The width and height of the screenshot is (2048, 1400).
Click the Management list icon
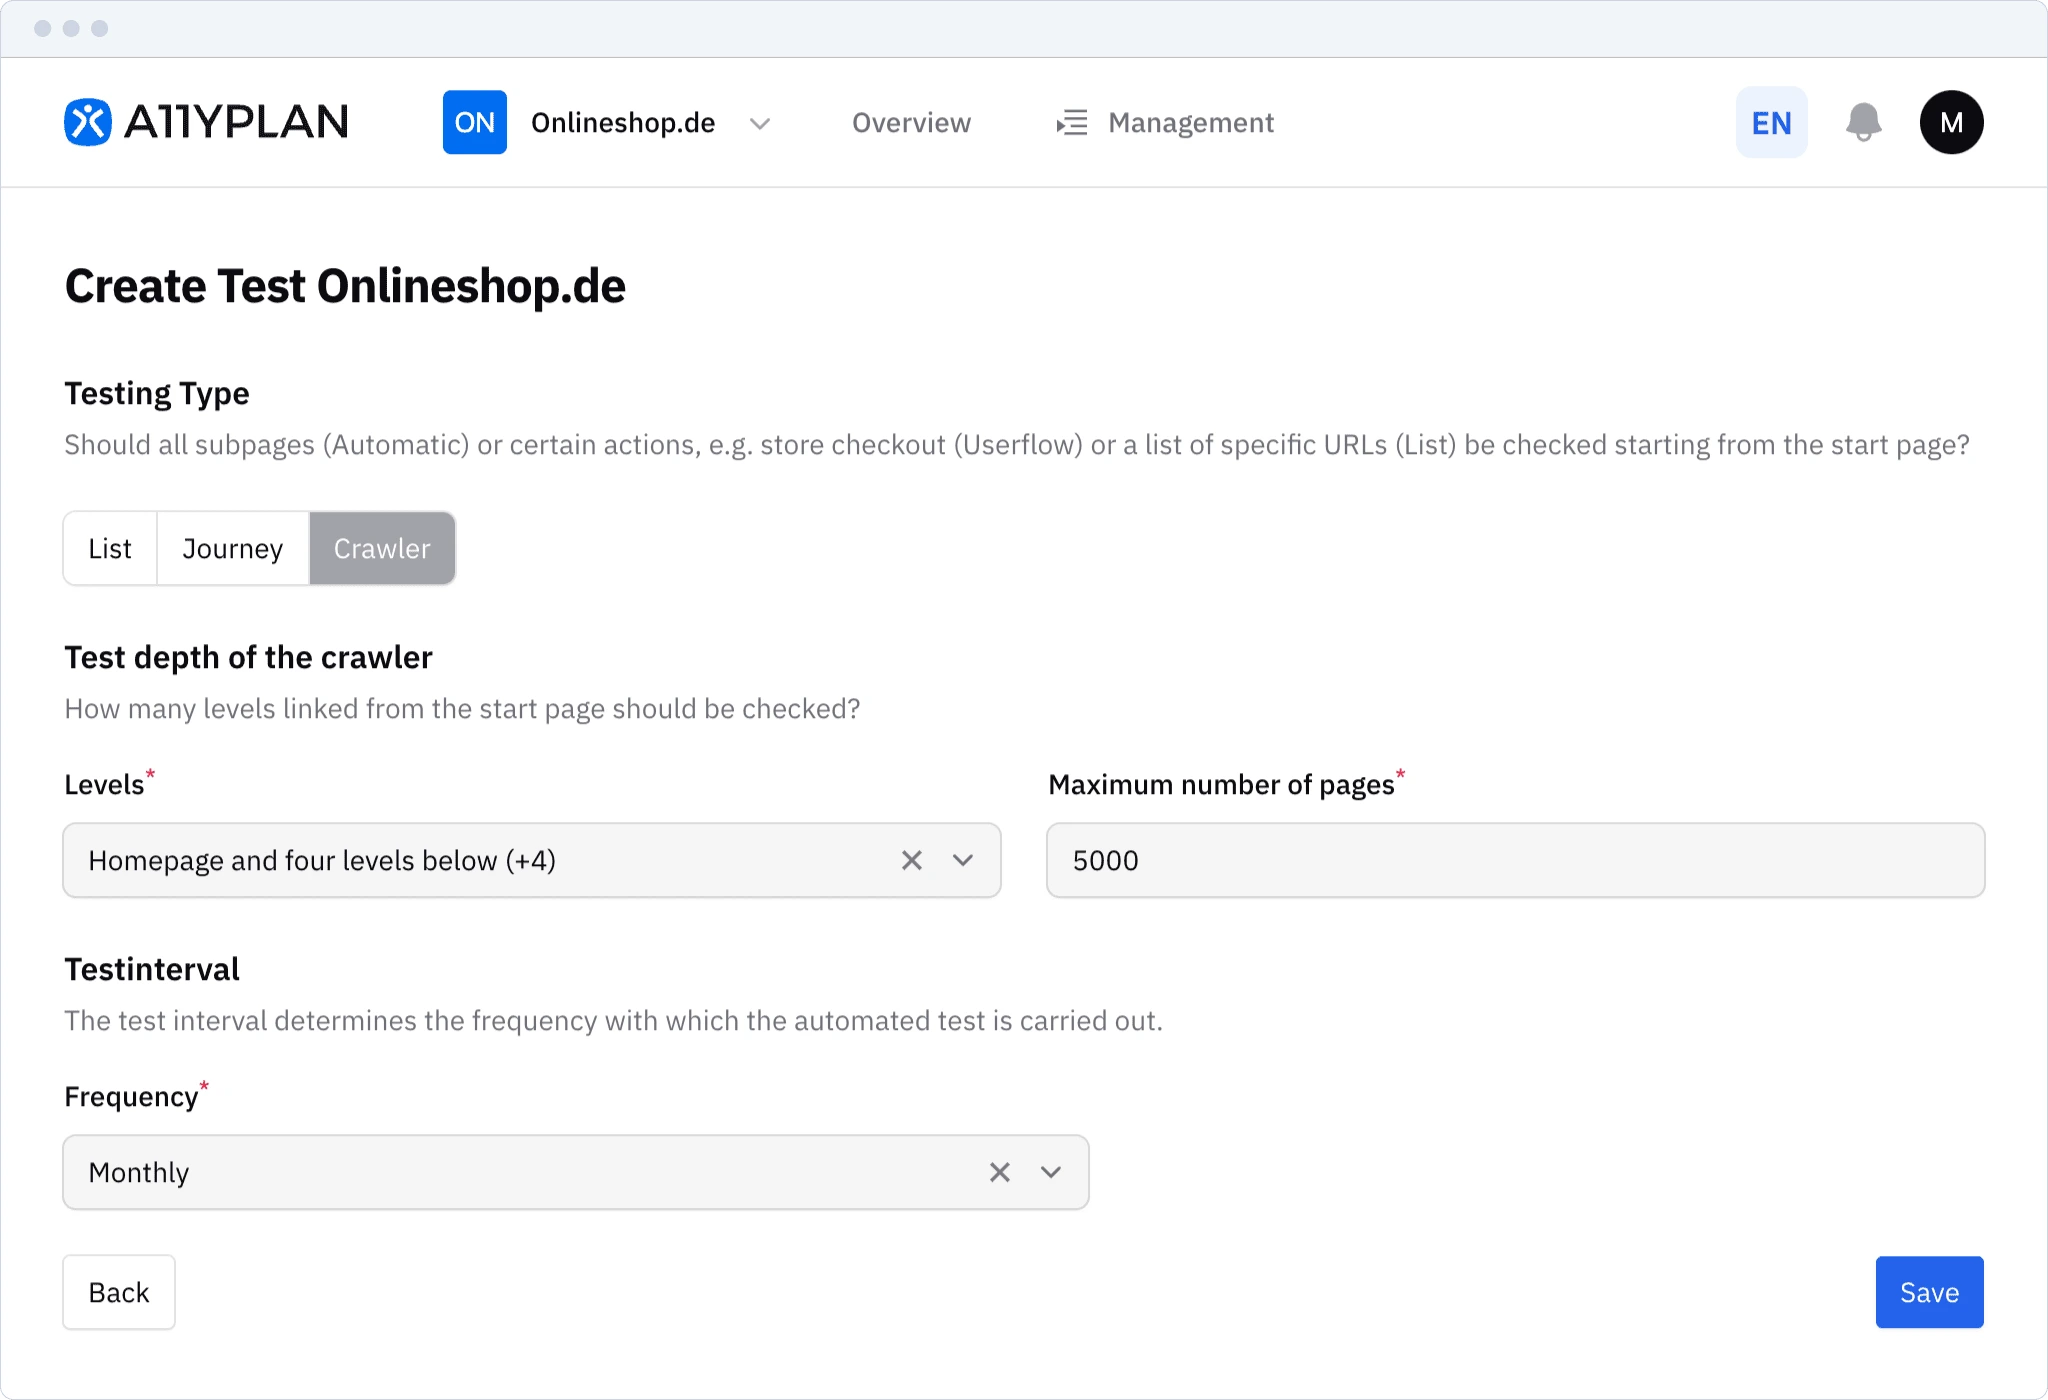point(1072,122)
